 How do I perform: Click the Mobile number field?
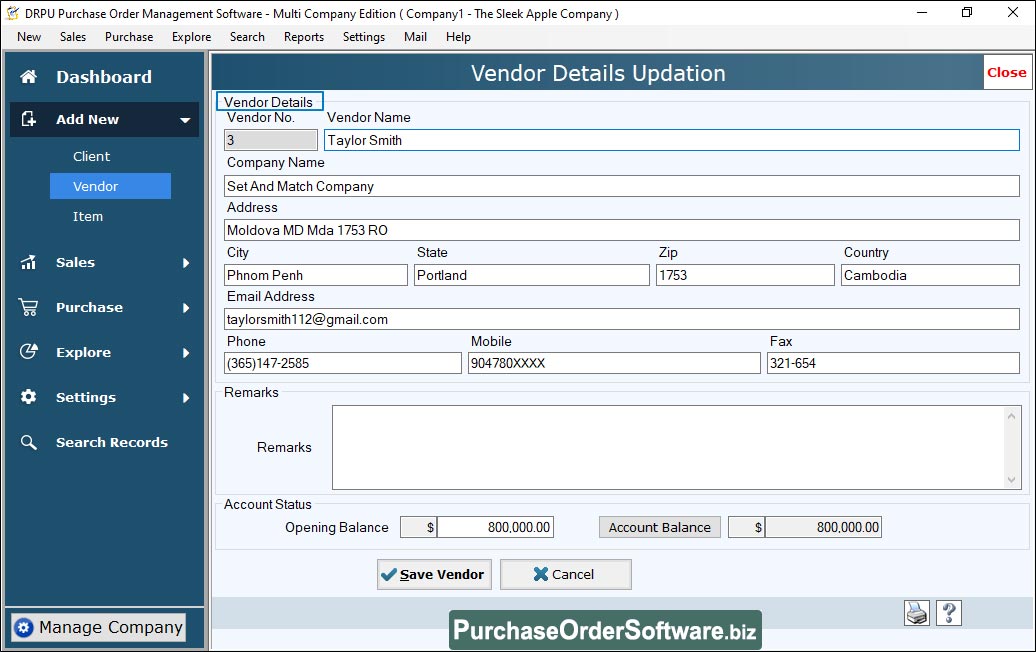point(614,363)
